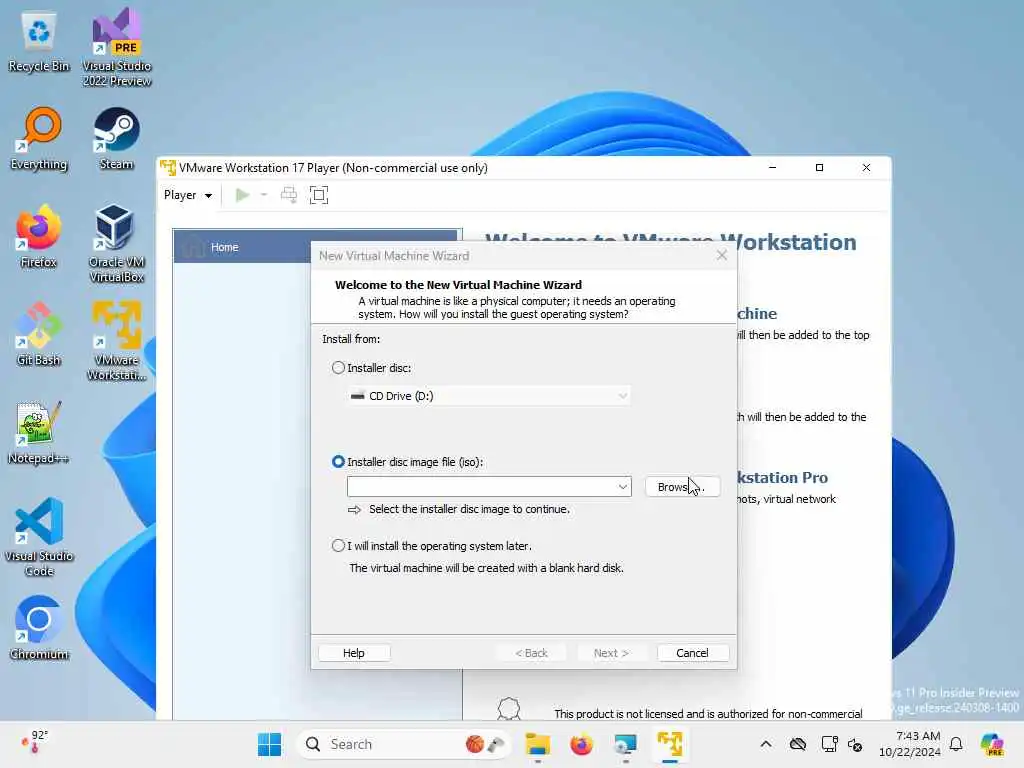Launch Git Bash desktop shortcut
Screen dimensions: 1024x768
point(39,334)
